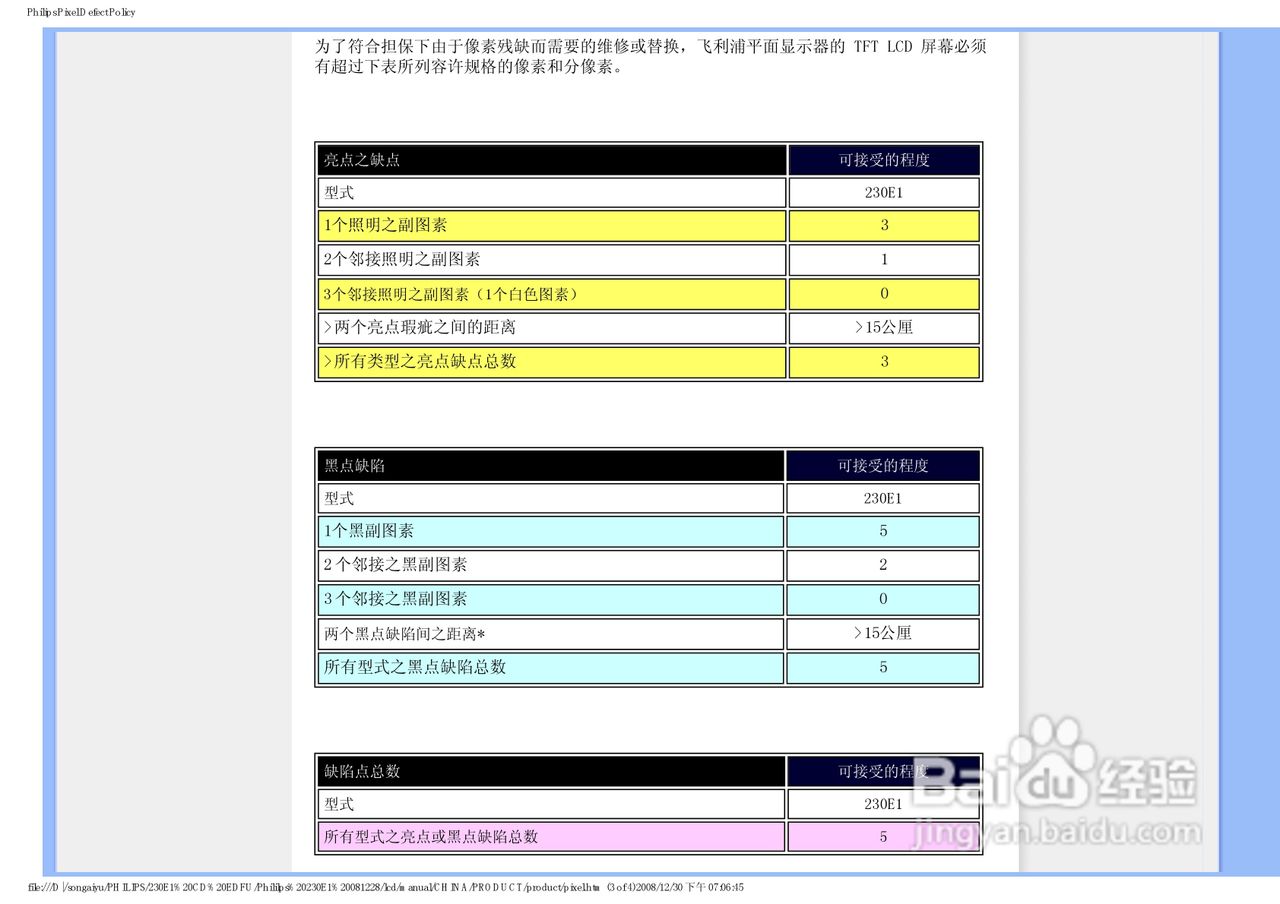This screenshot has height=904, width=1280.
Task: Select '所有型式之亮点或黑点缺陷总数' row
Action: pyautogui.click(x=552, y=837)
